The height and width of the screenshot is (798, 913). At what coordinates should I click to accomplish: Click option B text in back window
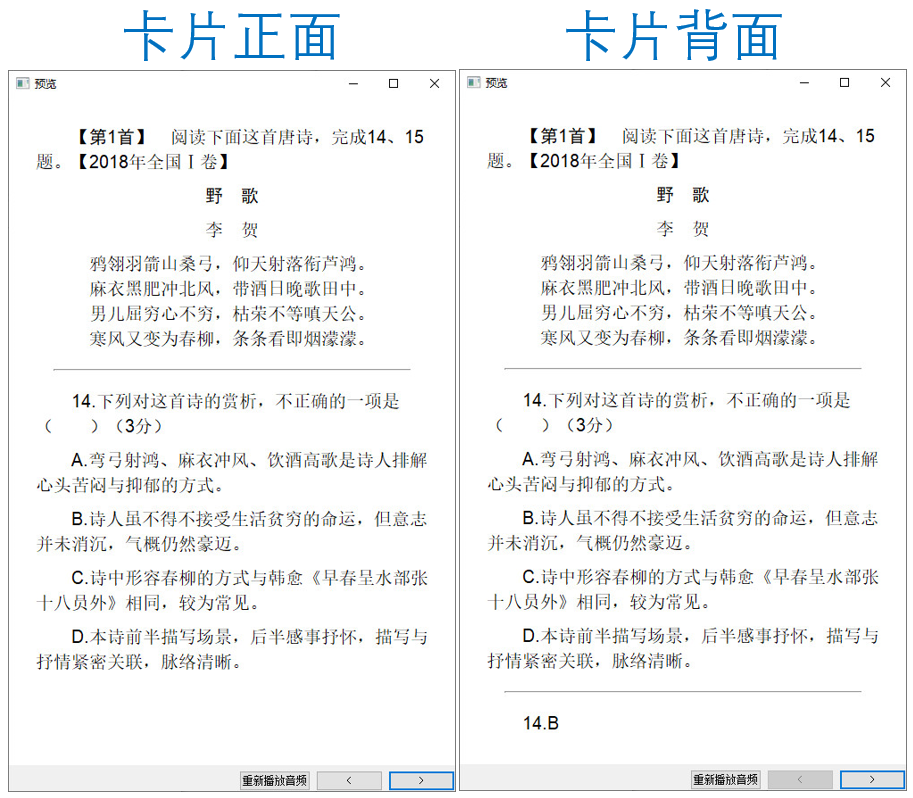click(683, 530)
